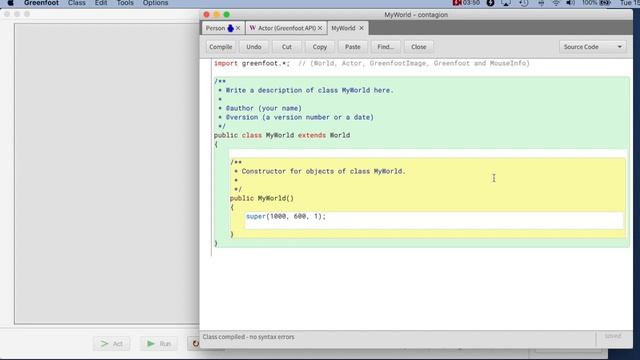Click the volume icon in menu bar
The image size is (640, 360).
click(x=571, y=3)
